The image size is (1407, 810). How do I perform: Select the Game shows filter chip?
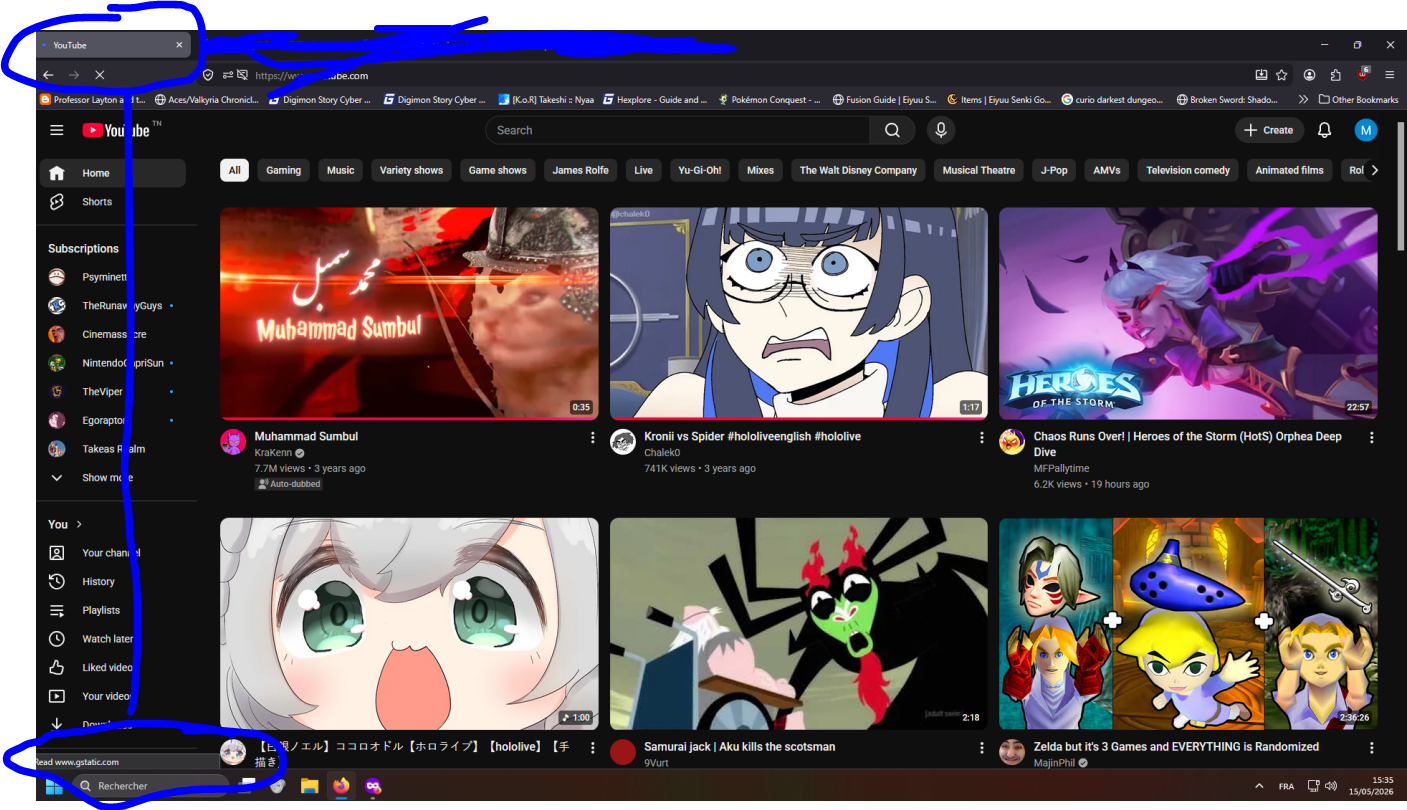coord(498,170)
